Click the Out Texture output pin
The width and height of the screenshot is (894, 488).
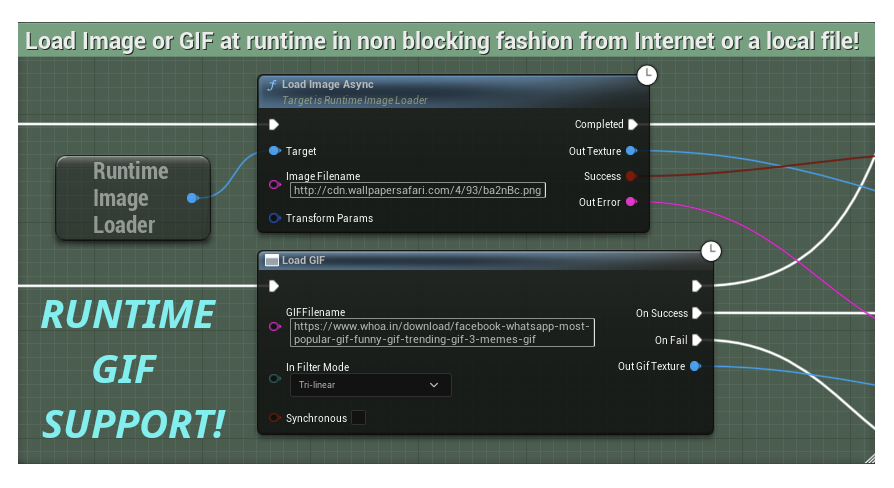pyautogui.click(x=631, y=151)
